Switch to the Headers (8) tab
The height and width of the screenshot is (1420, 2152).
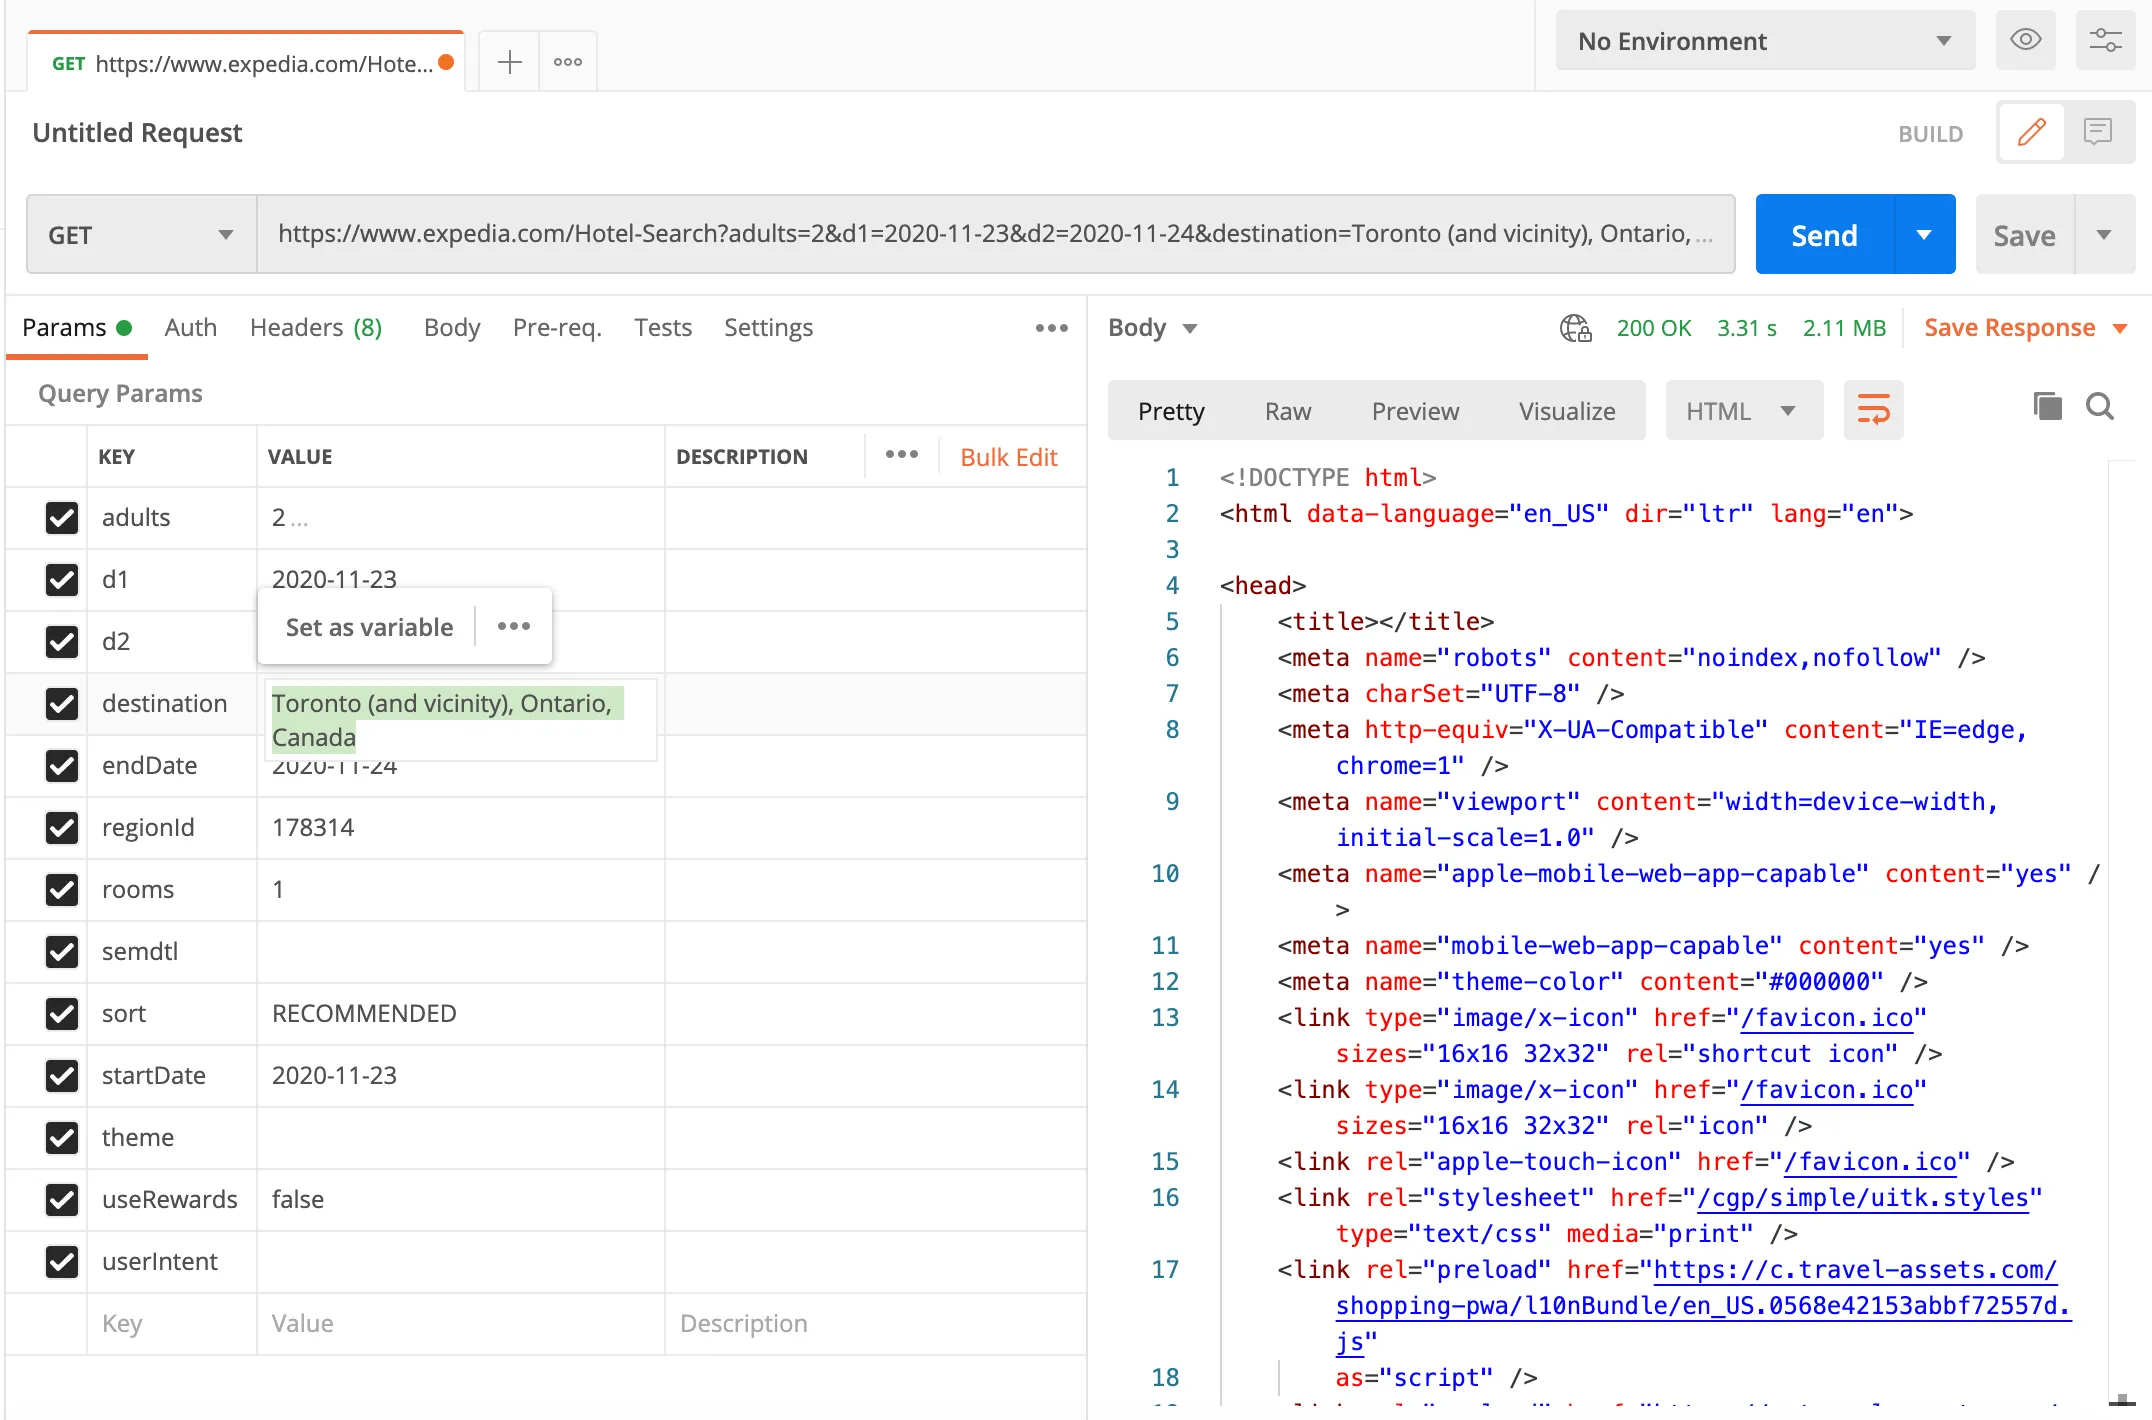point(316,328)
